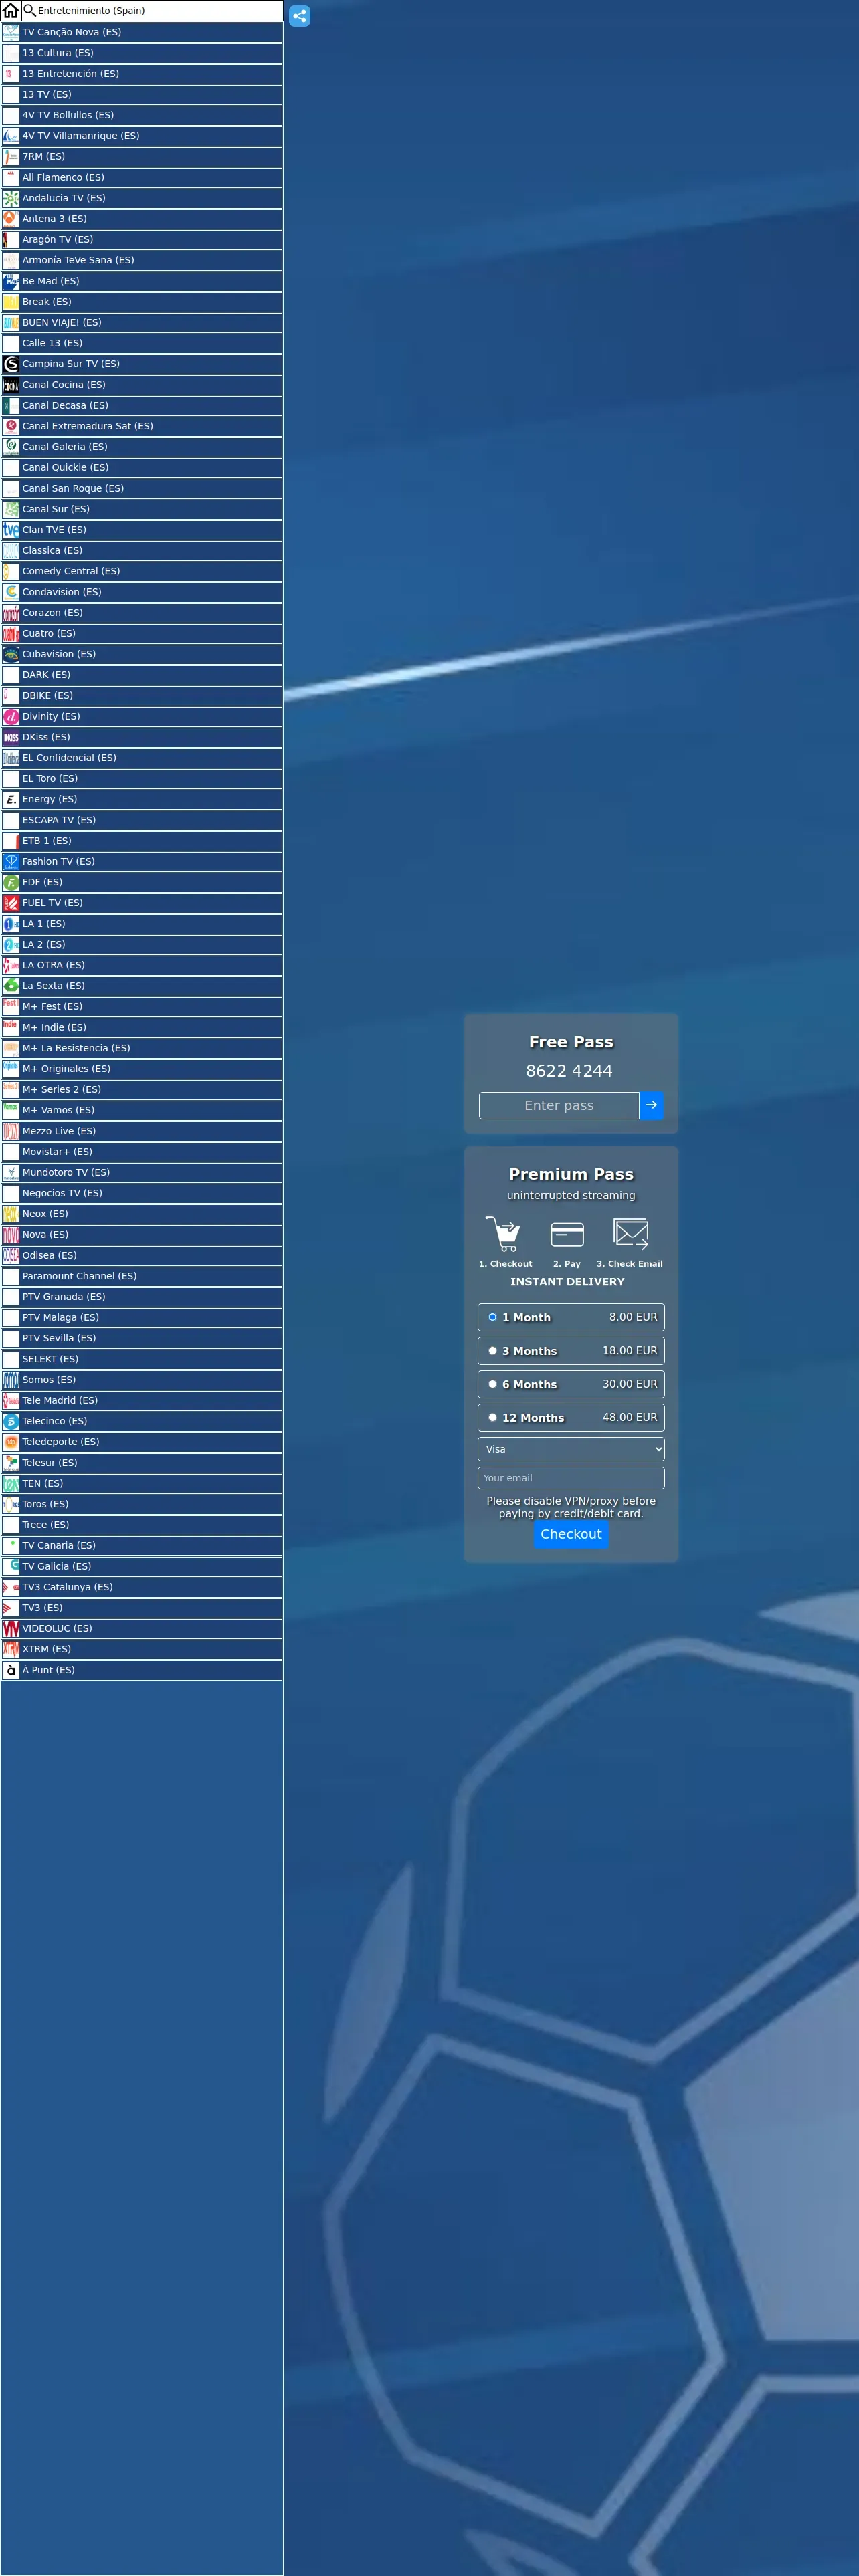Click the FDF channel logo
The height and width of the screenshot is (2576, 859).
tap(11, 882)
